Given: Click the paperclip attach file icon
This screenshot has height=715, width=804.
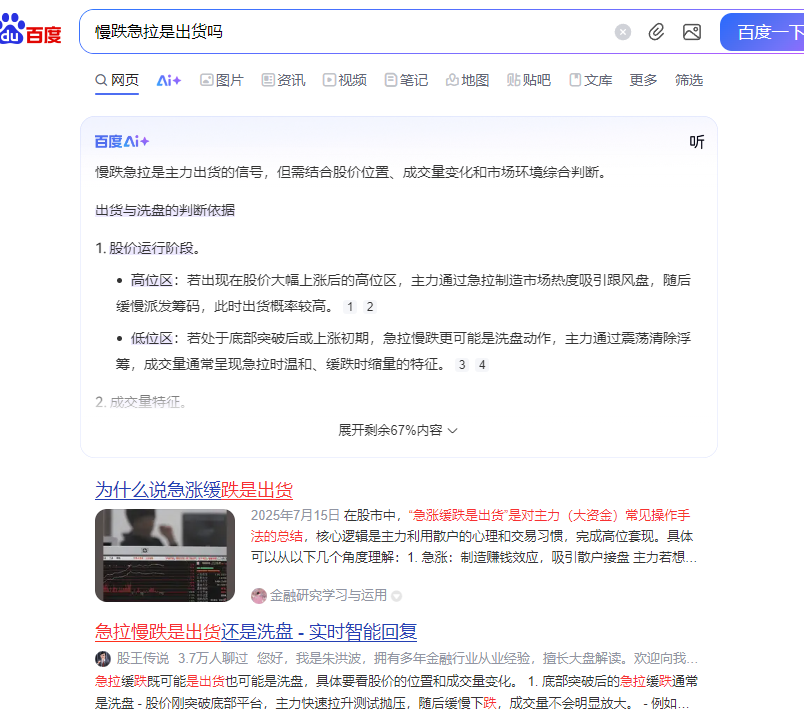Looking at the screenshot, I should coord(656,32).
